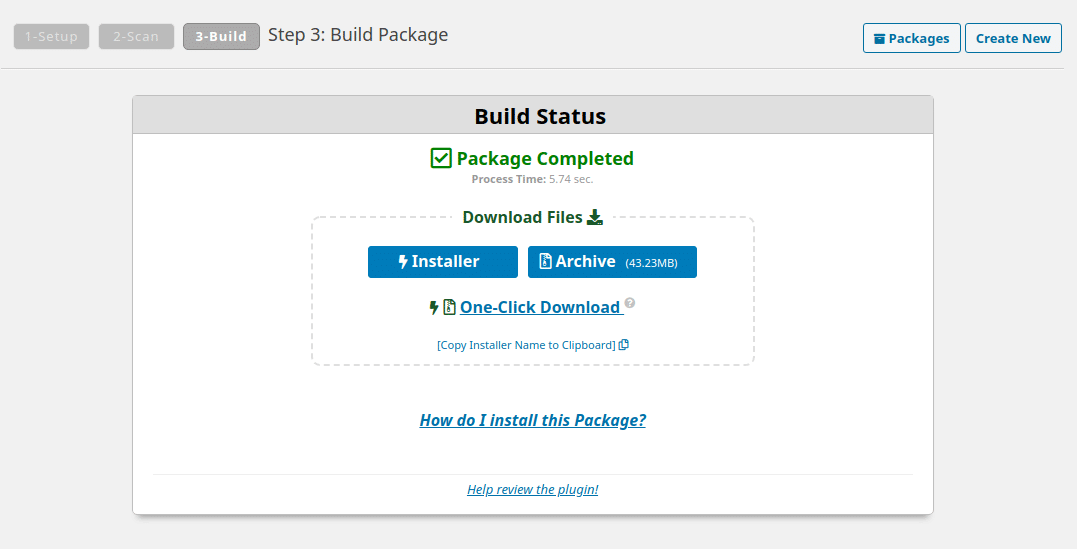Click the green Package Completed checkmark icon
This screenshot has width=1077, height=549.
point(441,158)
